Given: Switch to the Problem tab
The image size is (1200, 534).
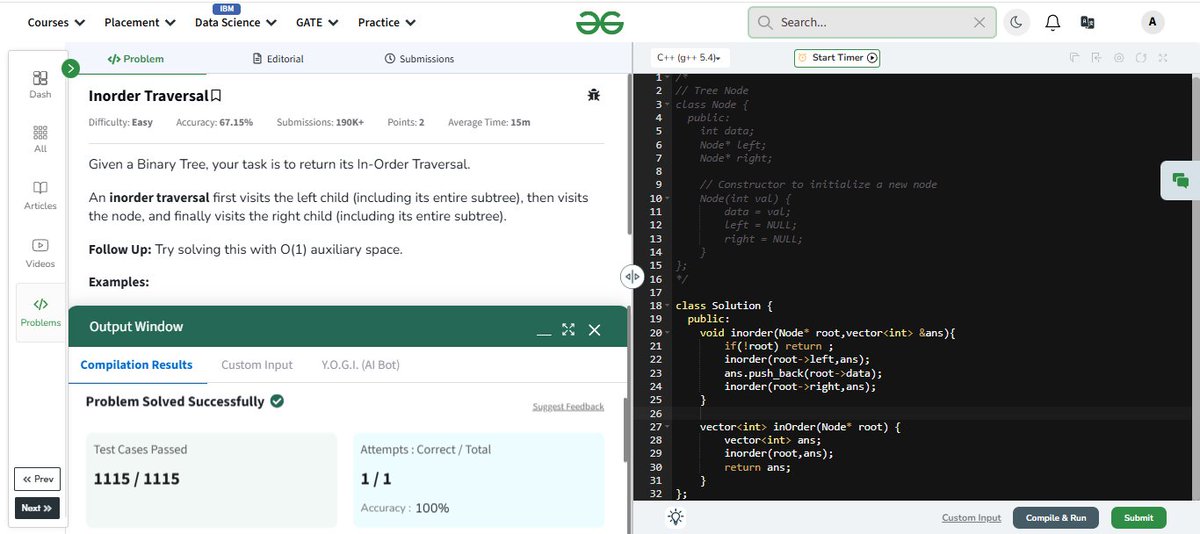Looking at the screenshot, I should coord(135,59).
